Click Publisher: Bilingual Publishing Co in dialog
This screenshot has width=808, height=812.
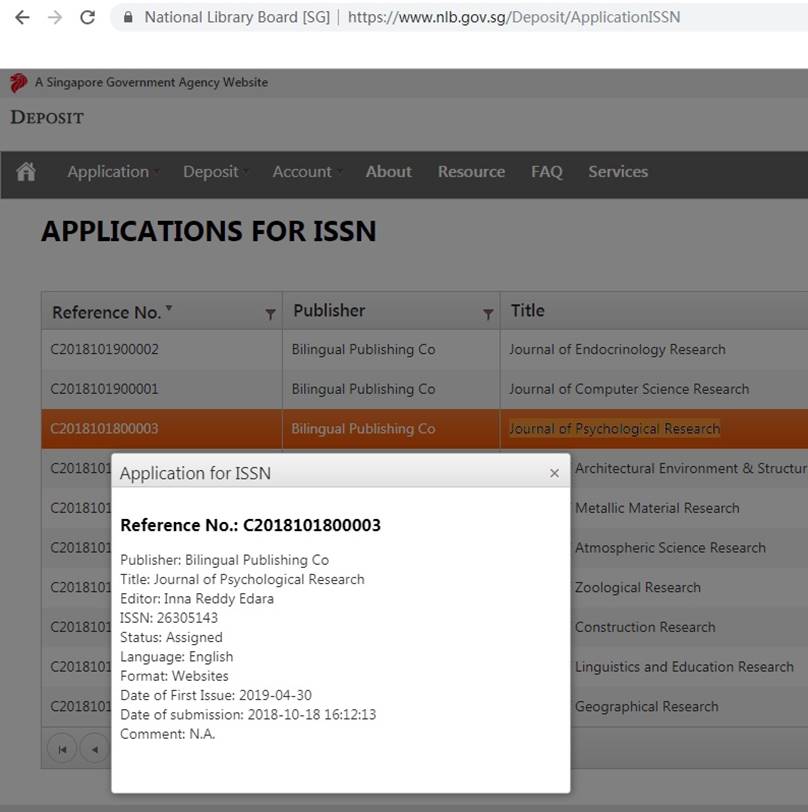point(224,560)
